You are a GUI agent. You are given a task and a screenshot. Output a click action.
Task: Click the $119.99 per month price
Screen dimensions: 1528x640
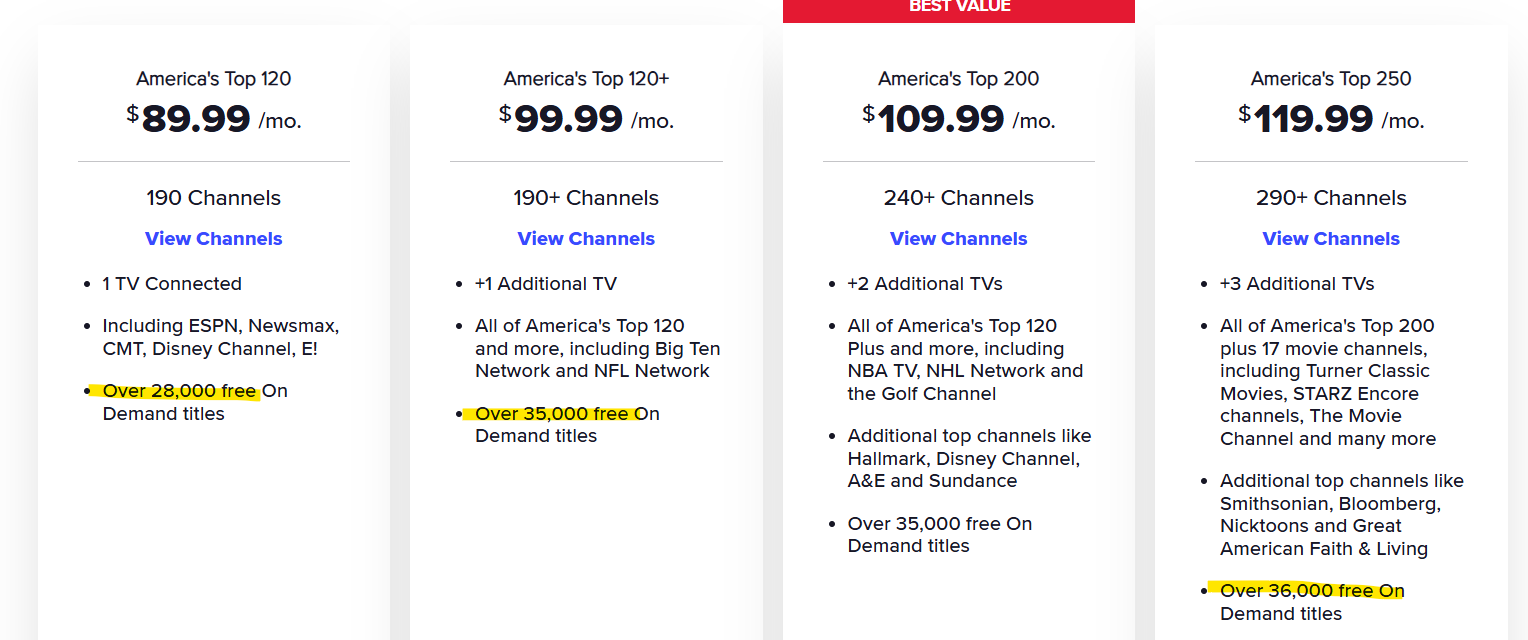(1330, 119)
